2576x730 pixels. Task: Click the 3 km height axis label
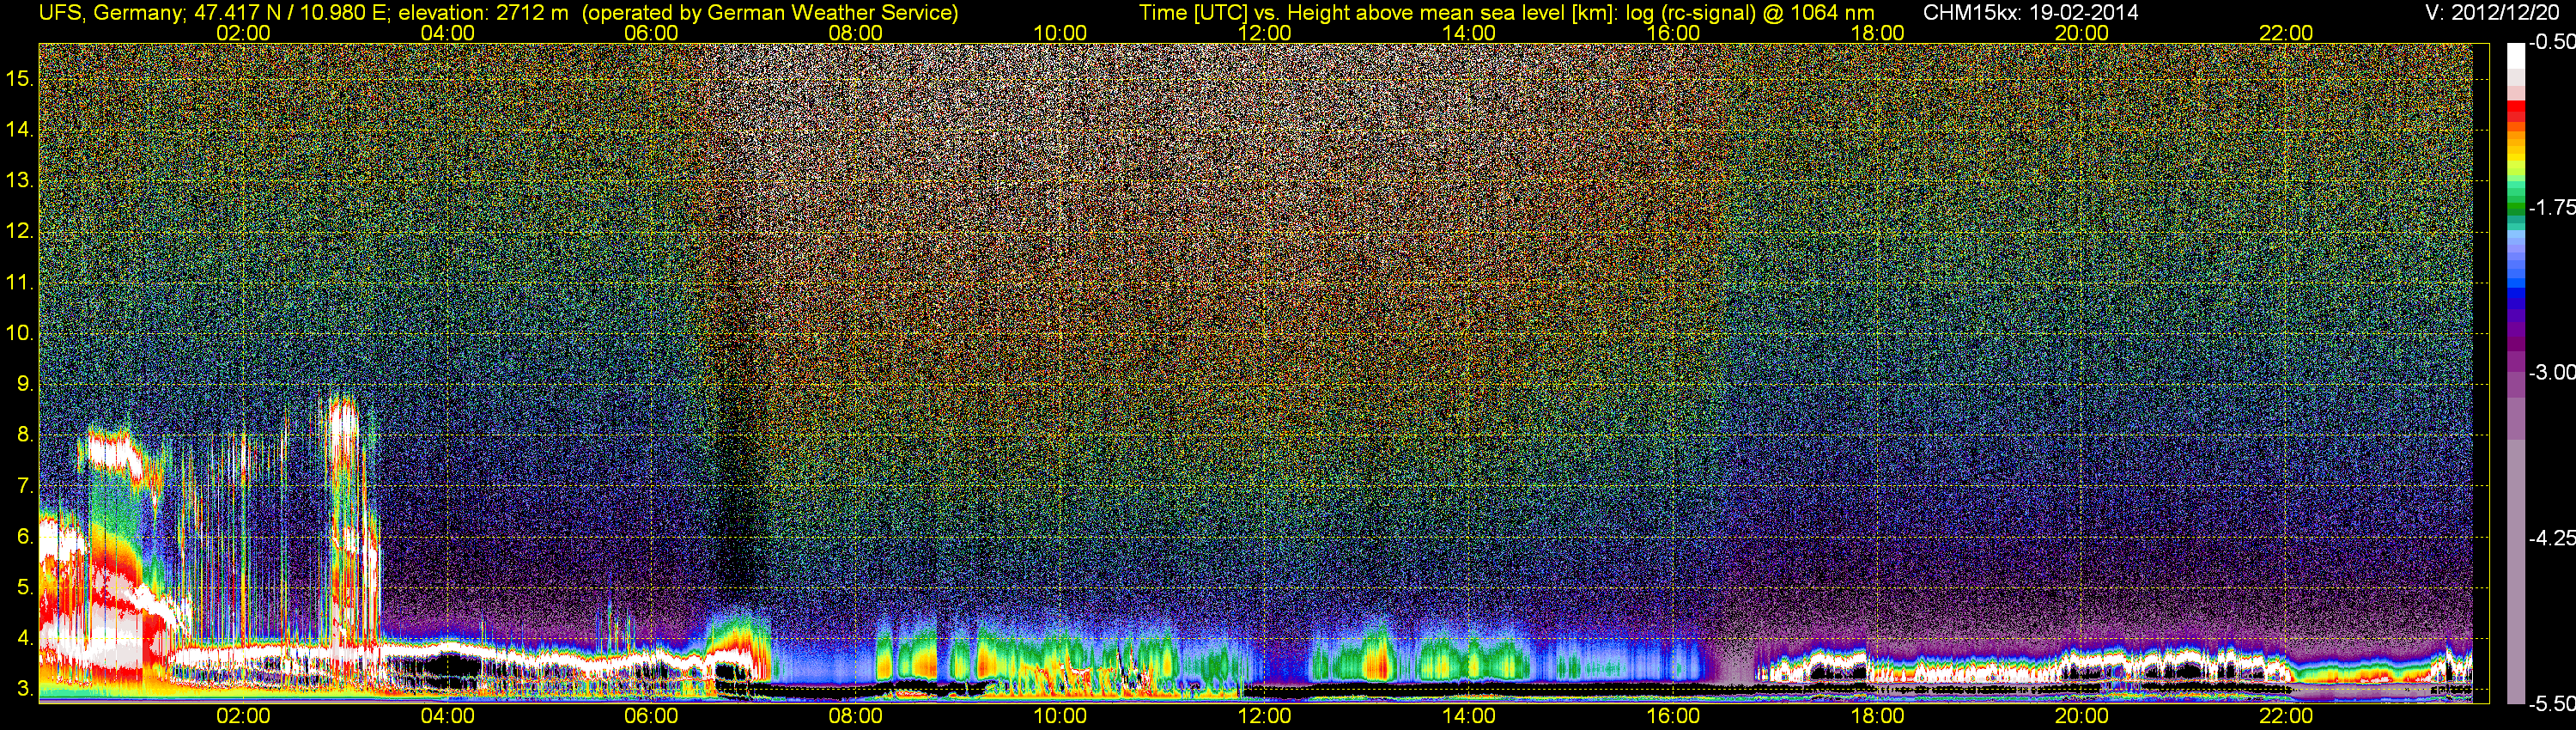[x=23, y=689]
